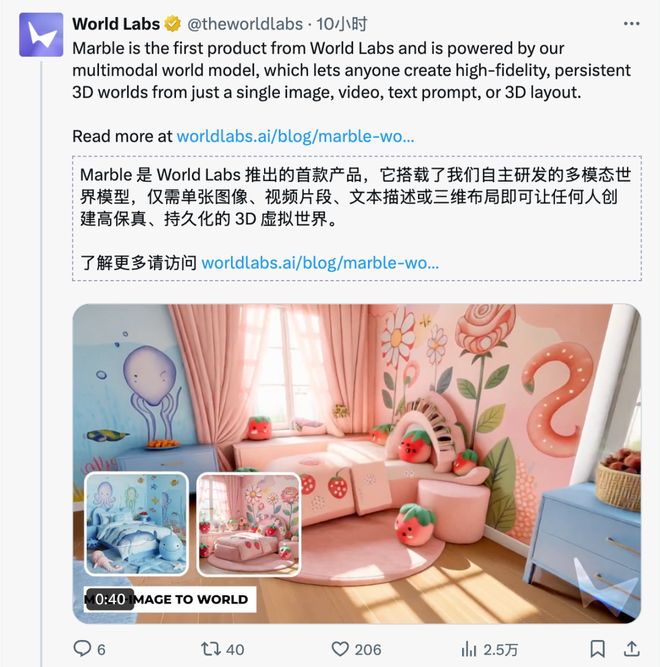Bookmark this post
Screen dimensions: 660x667
pos(597,649)
